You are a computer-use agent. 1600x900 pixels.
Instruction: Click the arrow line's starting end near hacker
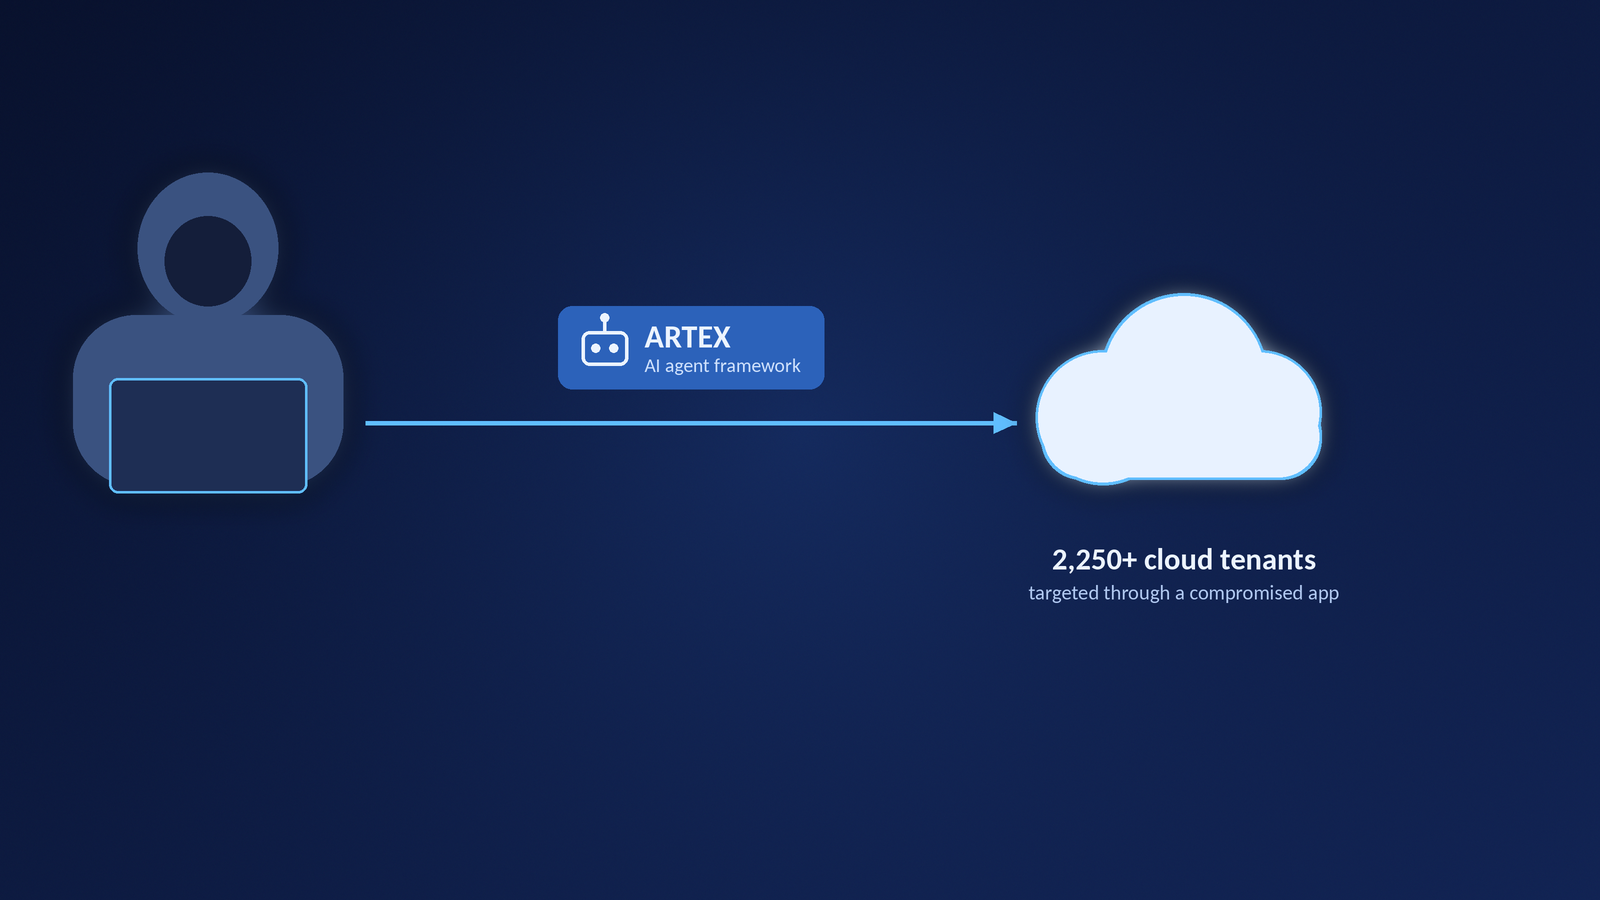tap(368, 423)
